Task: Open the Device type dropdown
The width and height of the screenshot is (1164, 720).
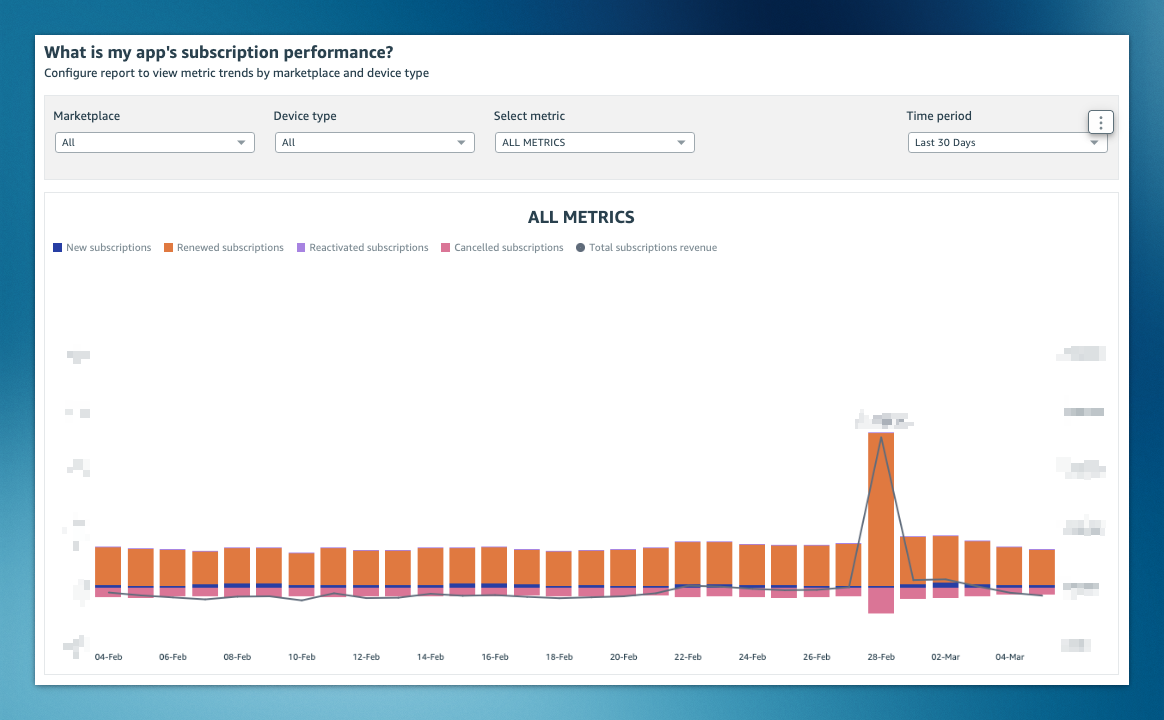Action: (x=375, y=142)
